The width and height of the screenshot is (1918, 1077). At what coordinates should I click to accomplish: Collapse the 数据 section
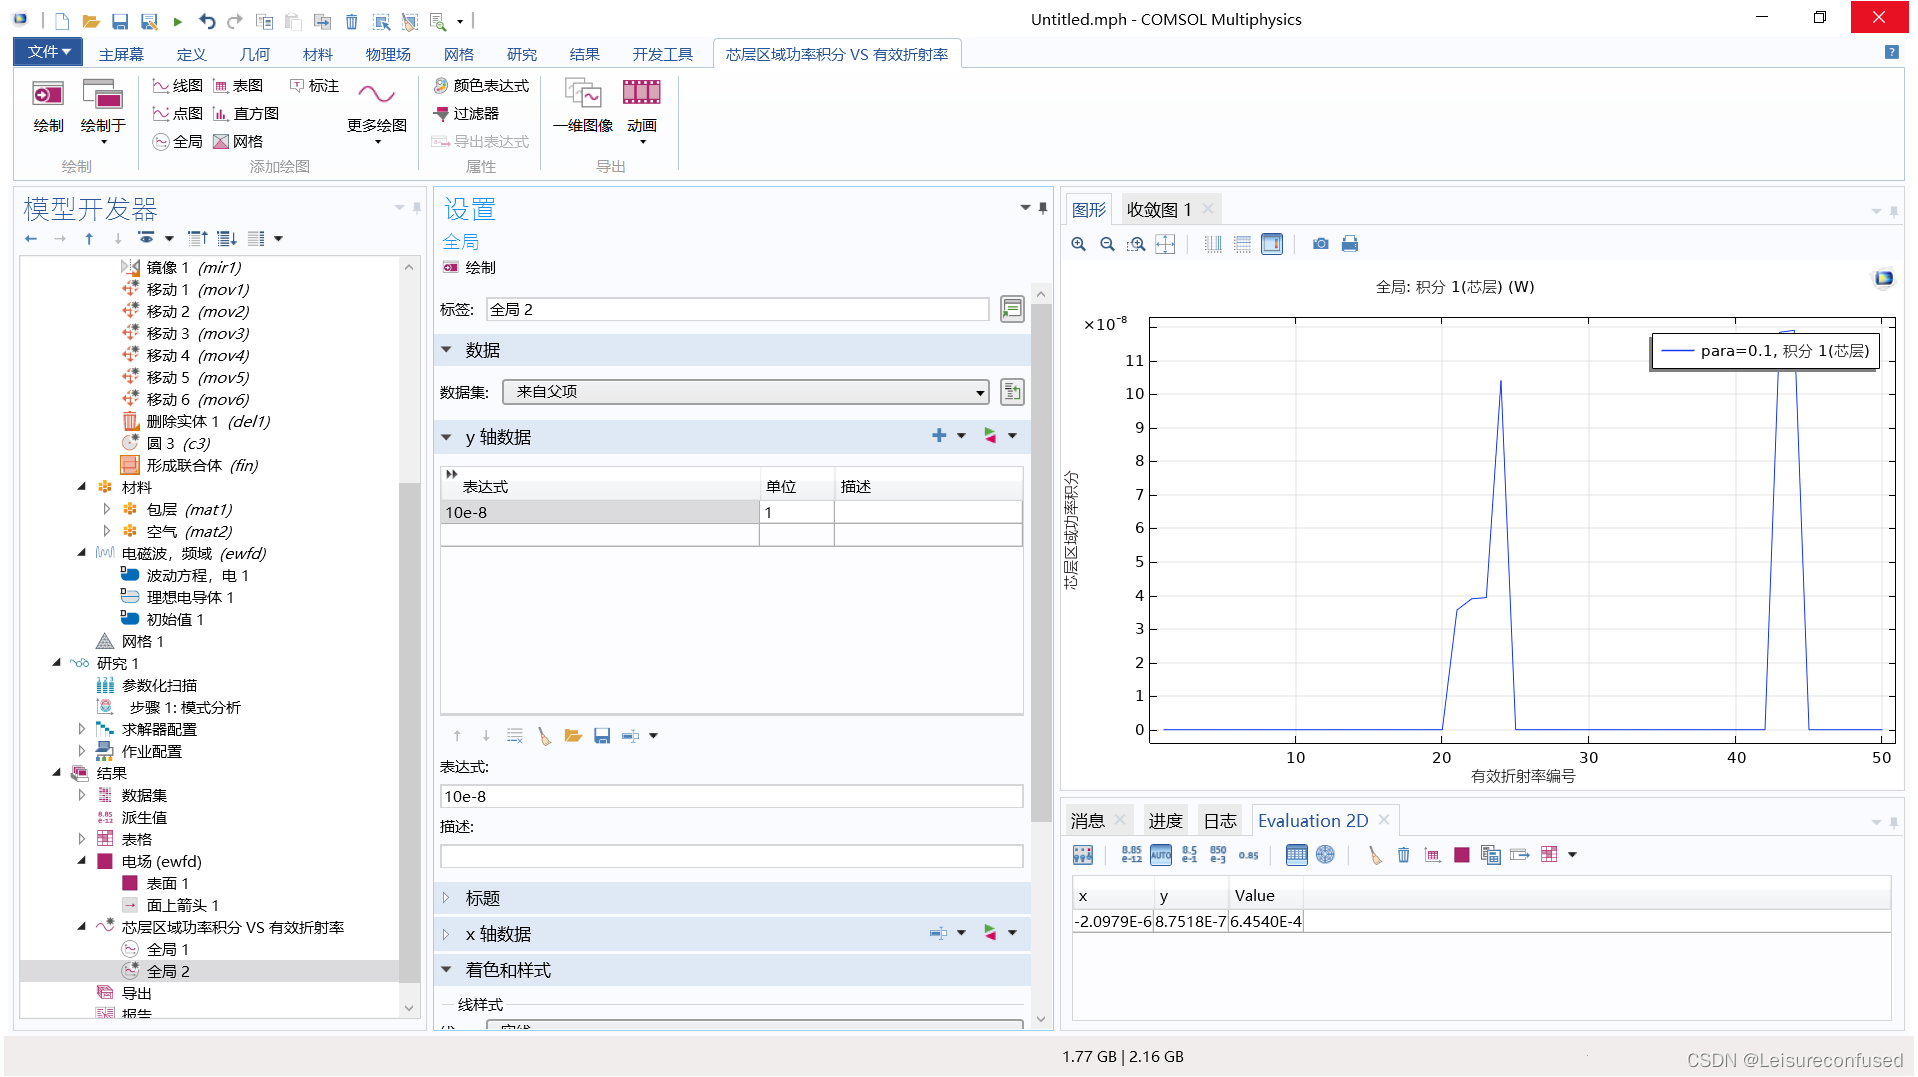pyautogui.click(x=447, y=350)
